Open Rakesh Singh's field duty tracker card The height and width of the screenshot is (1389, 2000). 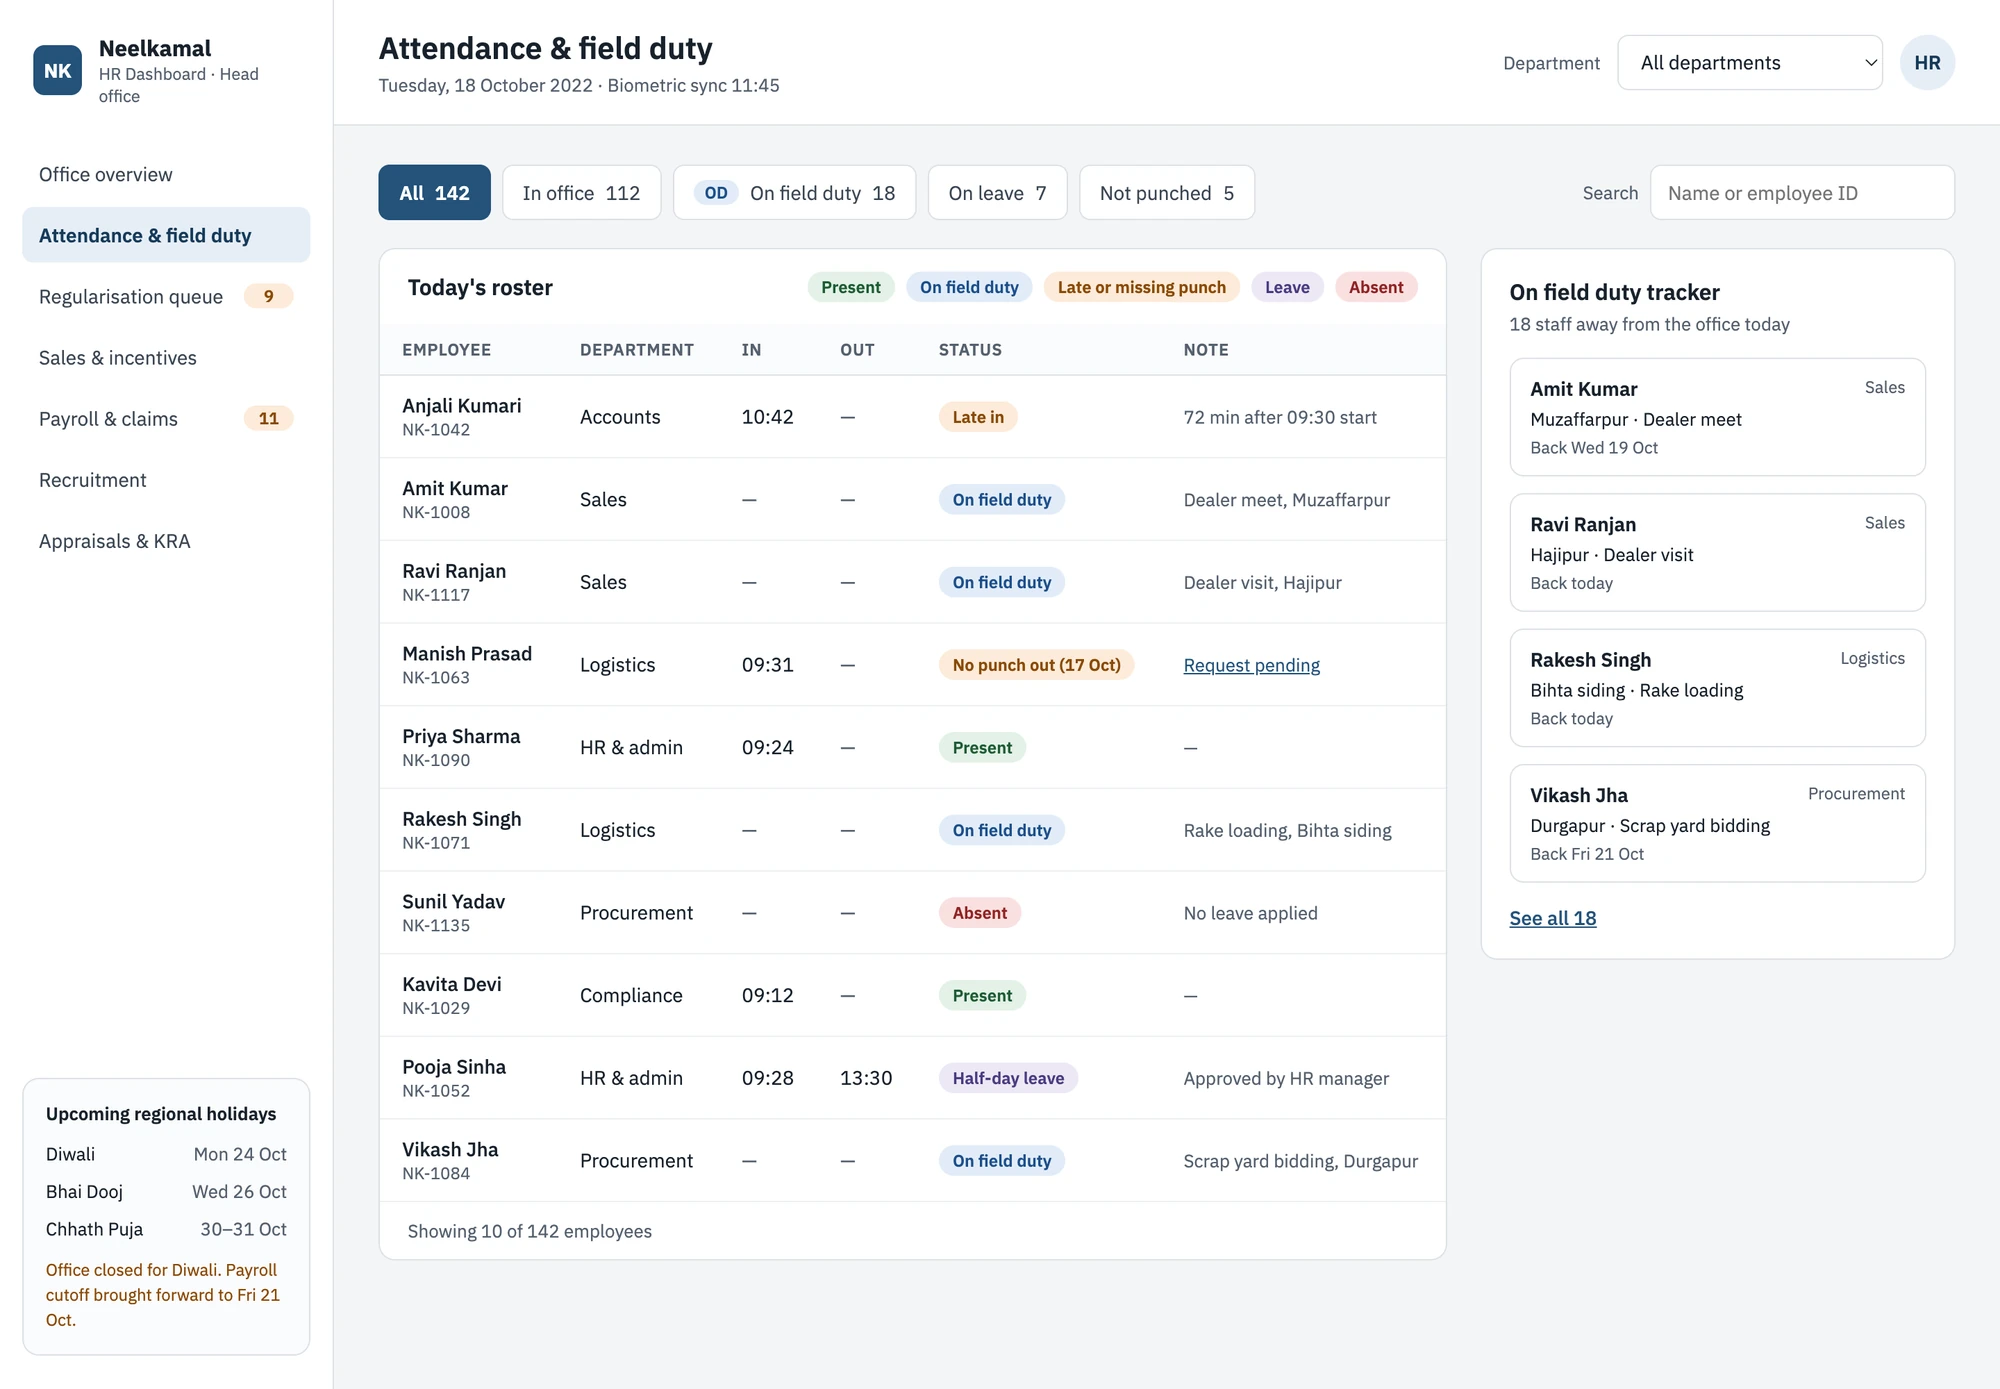(x=1717, y=688)
